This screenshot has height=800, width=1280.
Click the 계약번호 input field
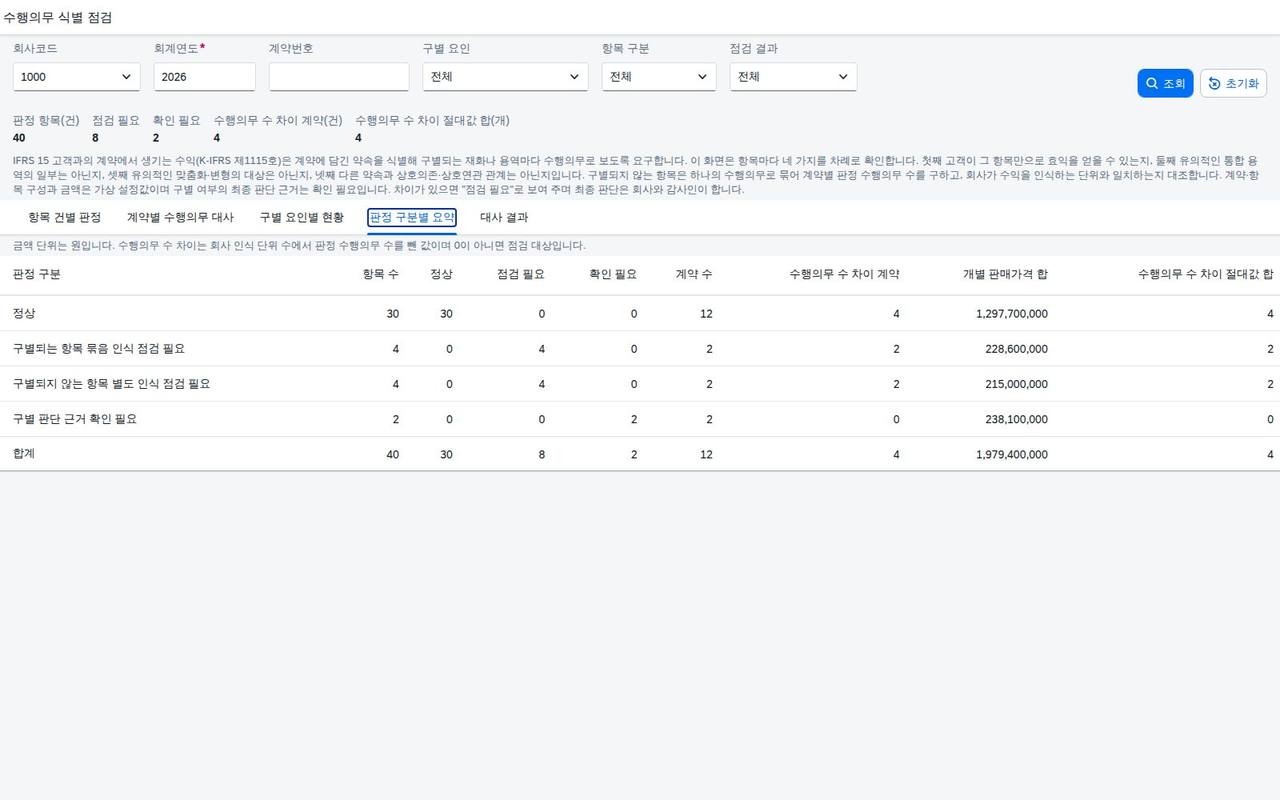pyautogui.click(x=339, y=77)
